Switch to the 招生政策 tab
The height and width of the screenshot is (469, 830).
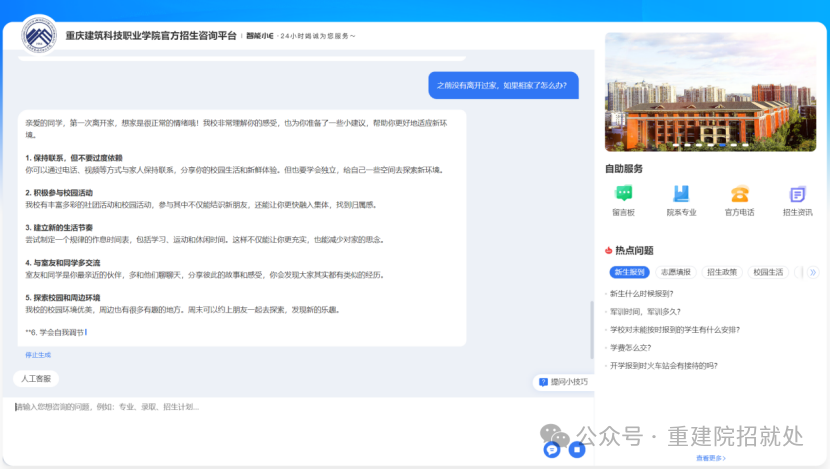[722, 272]
